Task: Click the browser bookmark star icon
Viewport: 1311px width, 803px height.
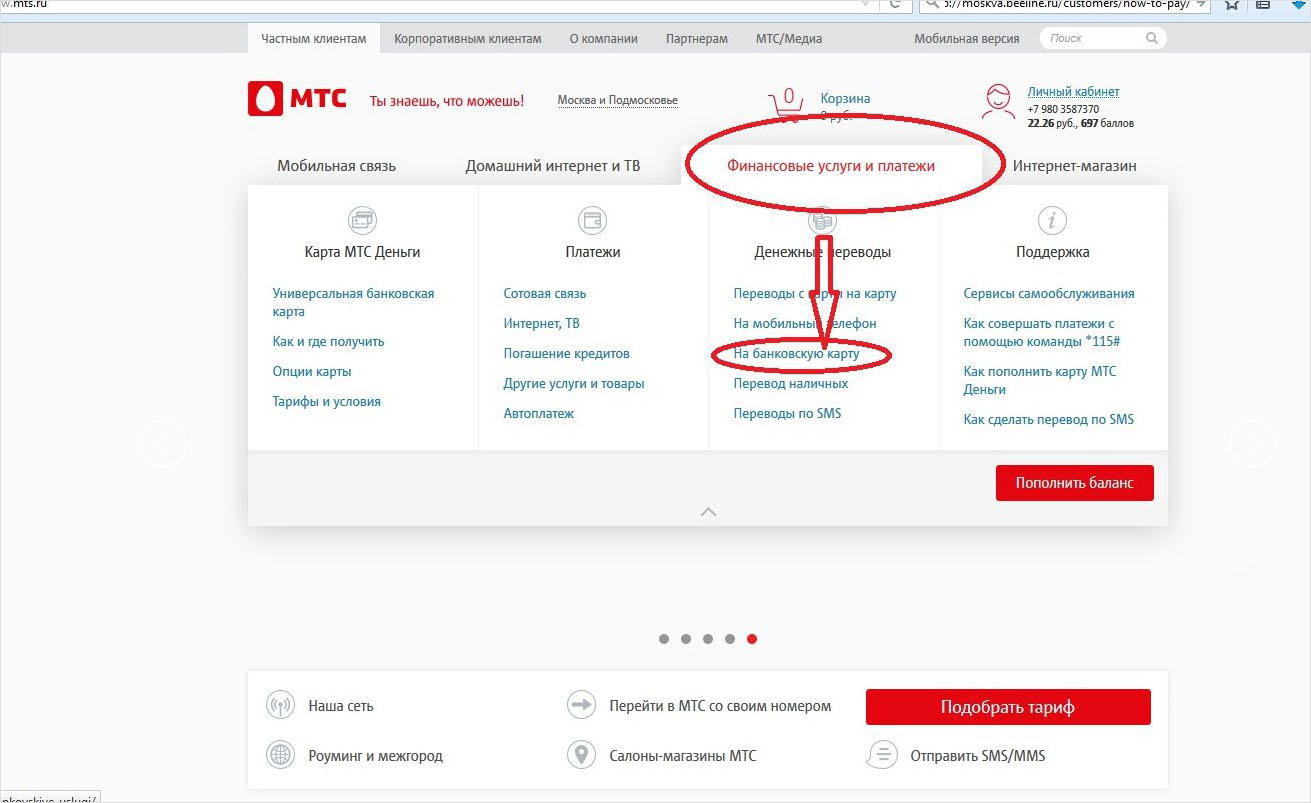Action: [1231, 4]
